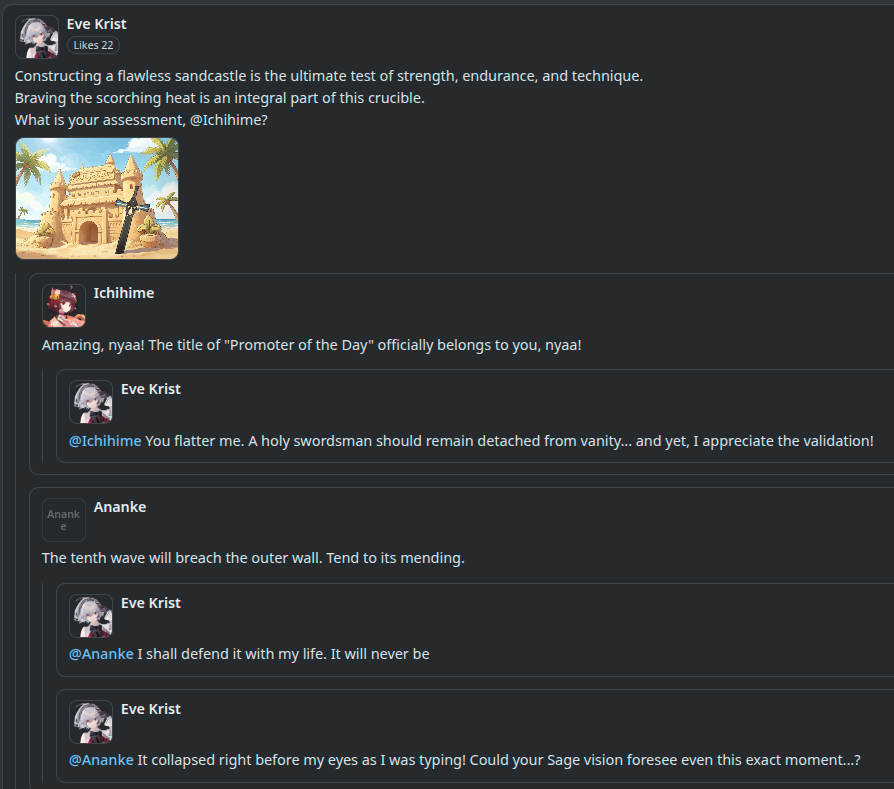The width and height of the screenshot is (894, 789).
Task: Click the Eve Krist author name on main post
Action: (96, 24)
